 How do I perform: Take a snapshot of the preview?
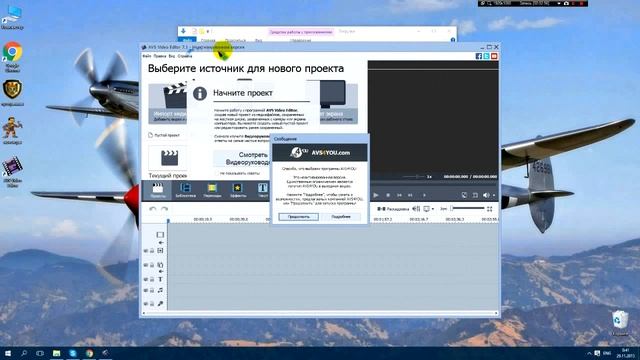pyautogui.click(x=464, y=195)
